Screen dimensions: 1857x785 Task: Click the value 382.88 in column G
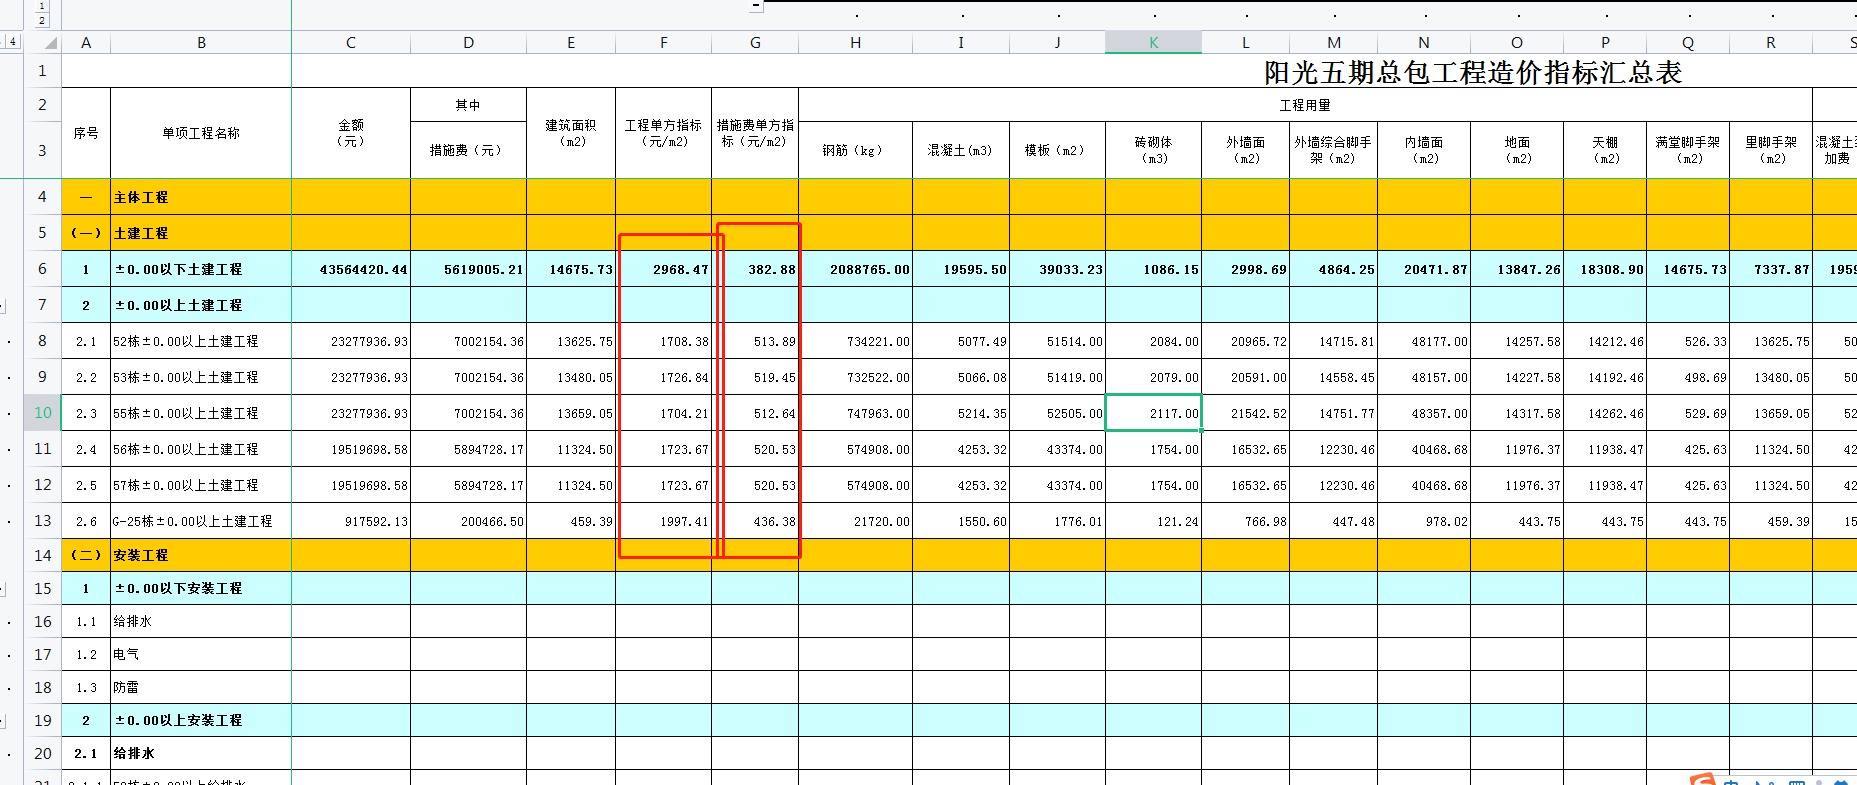coord(755,269)
